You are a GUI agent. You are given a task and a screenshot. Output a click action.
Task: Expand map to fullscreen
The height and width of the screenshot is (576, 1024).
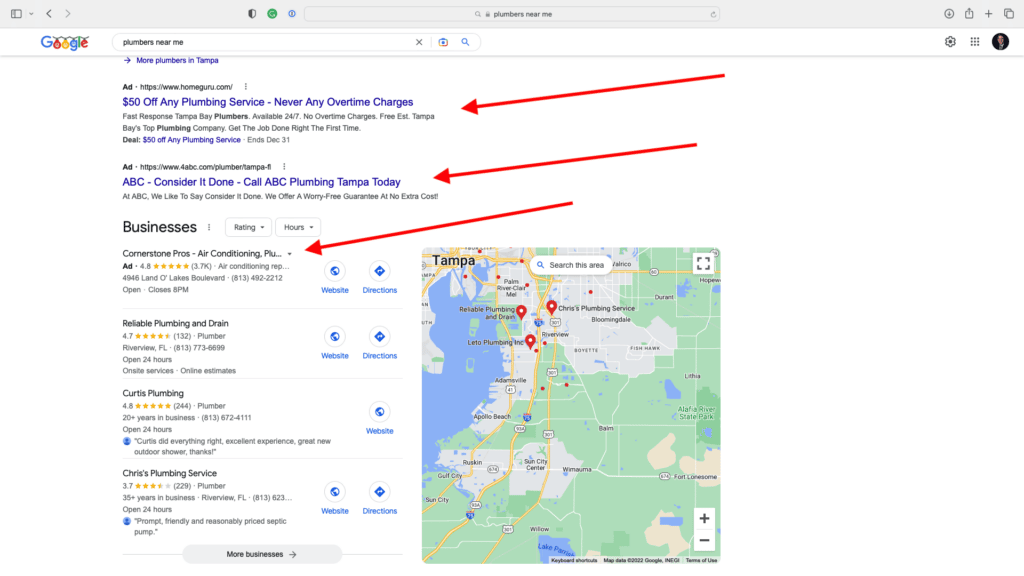(x=703, y=263)
